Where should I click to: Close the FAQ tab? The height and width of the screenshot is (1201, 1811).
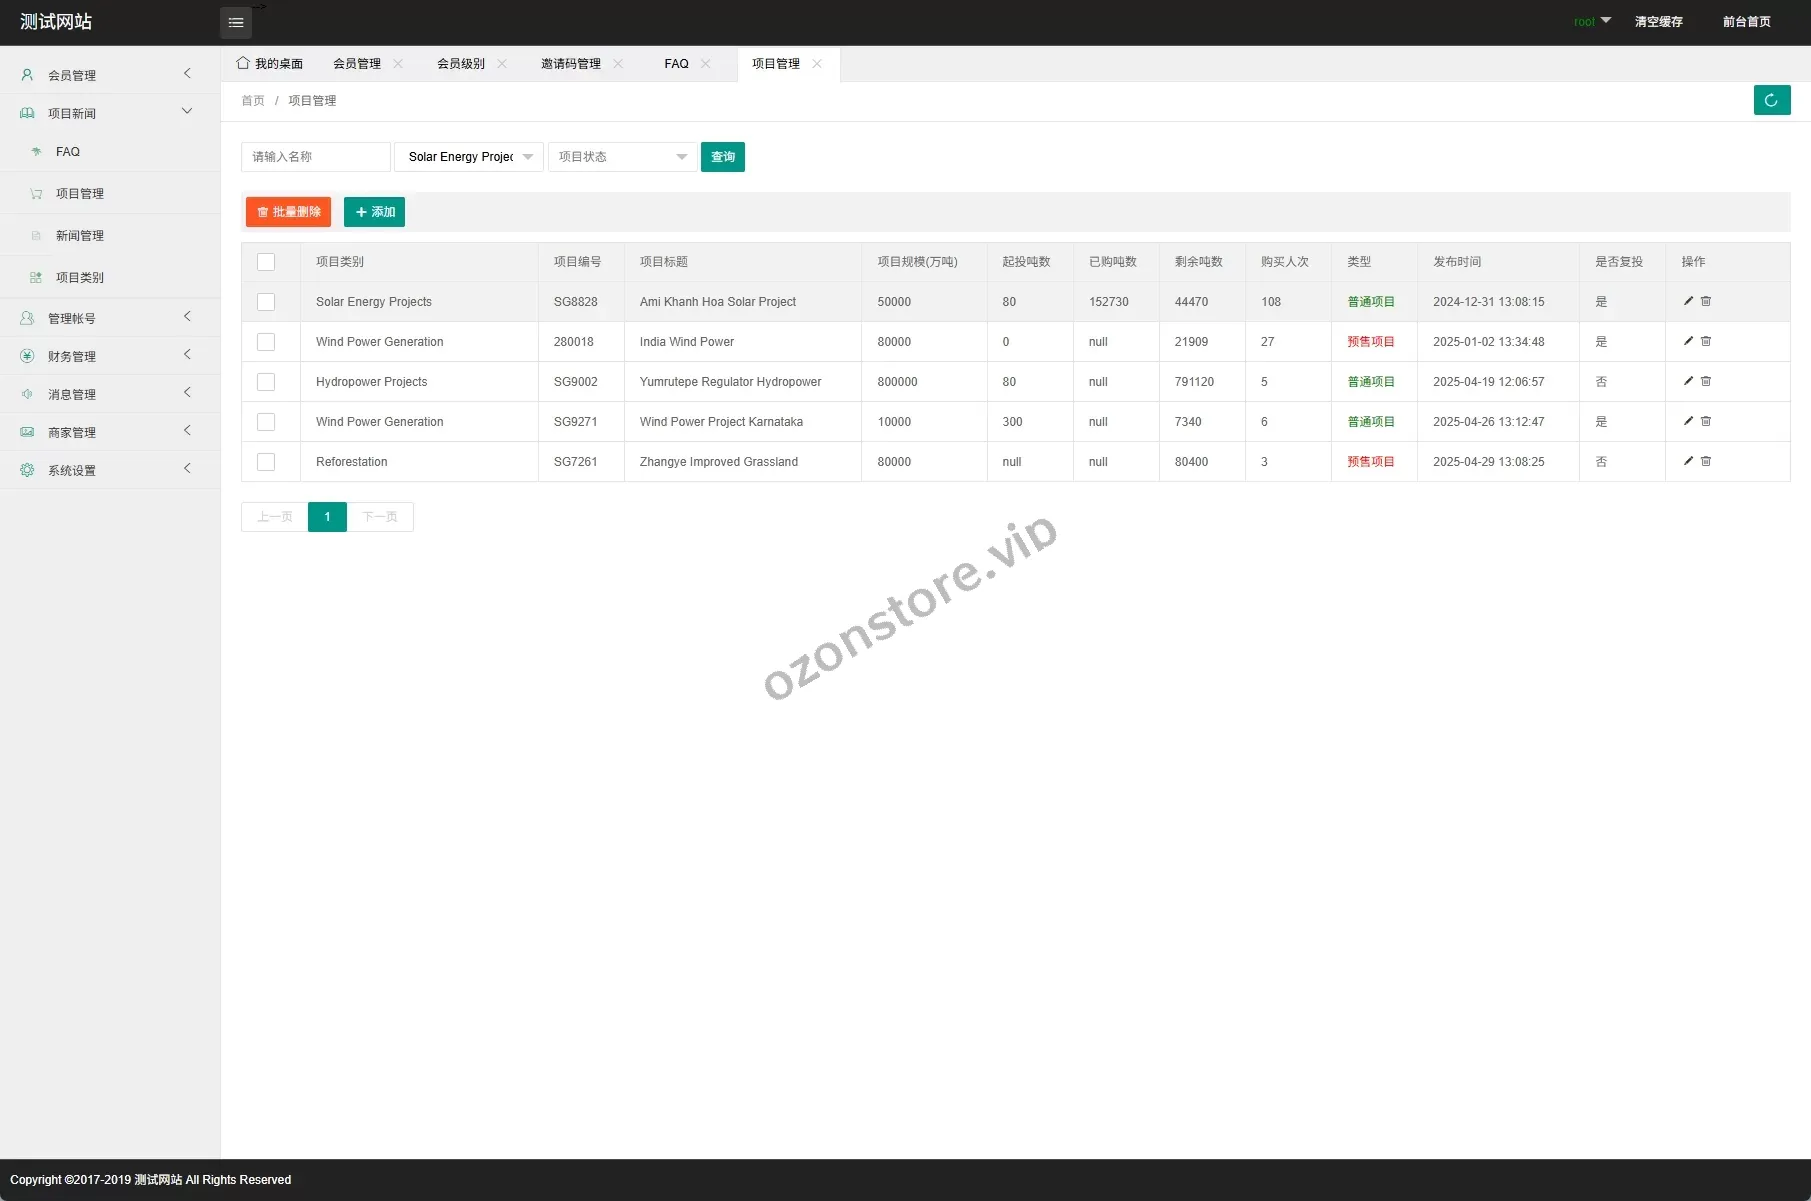click(x=706, y=64)
